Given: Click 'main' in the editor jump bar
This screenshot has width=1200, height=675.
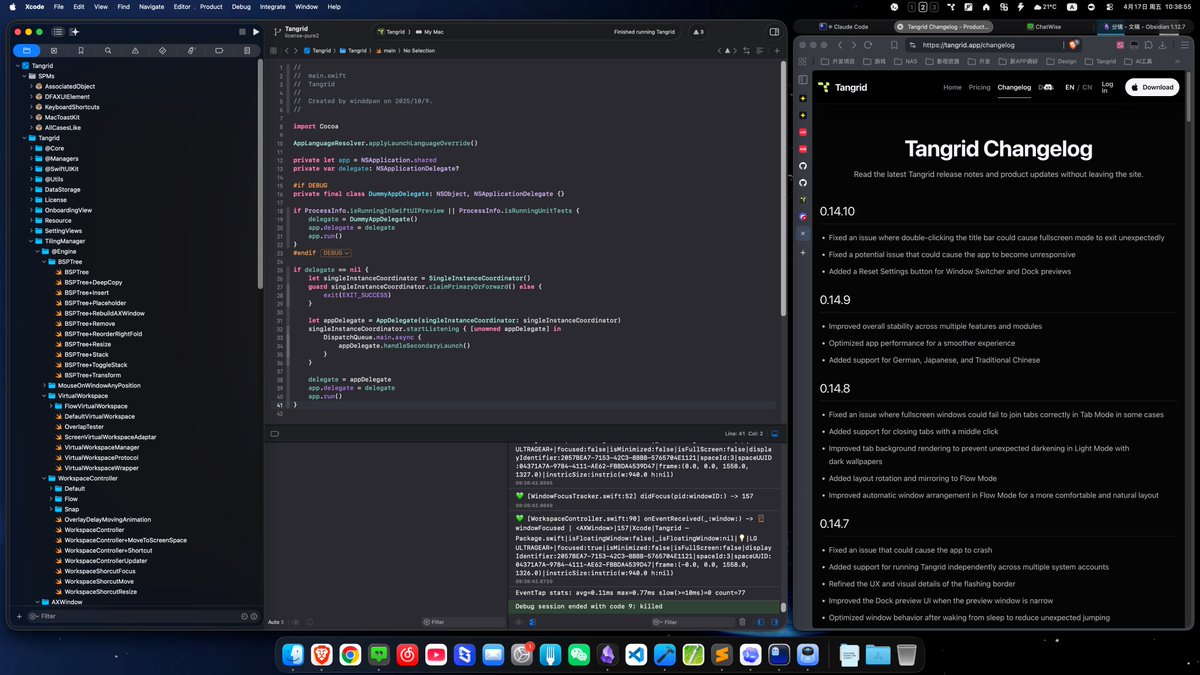Looking at the screenshot, I should click(391, 50).
